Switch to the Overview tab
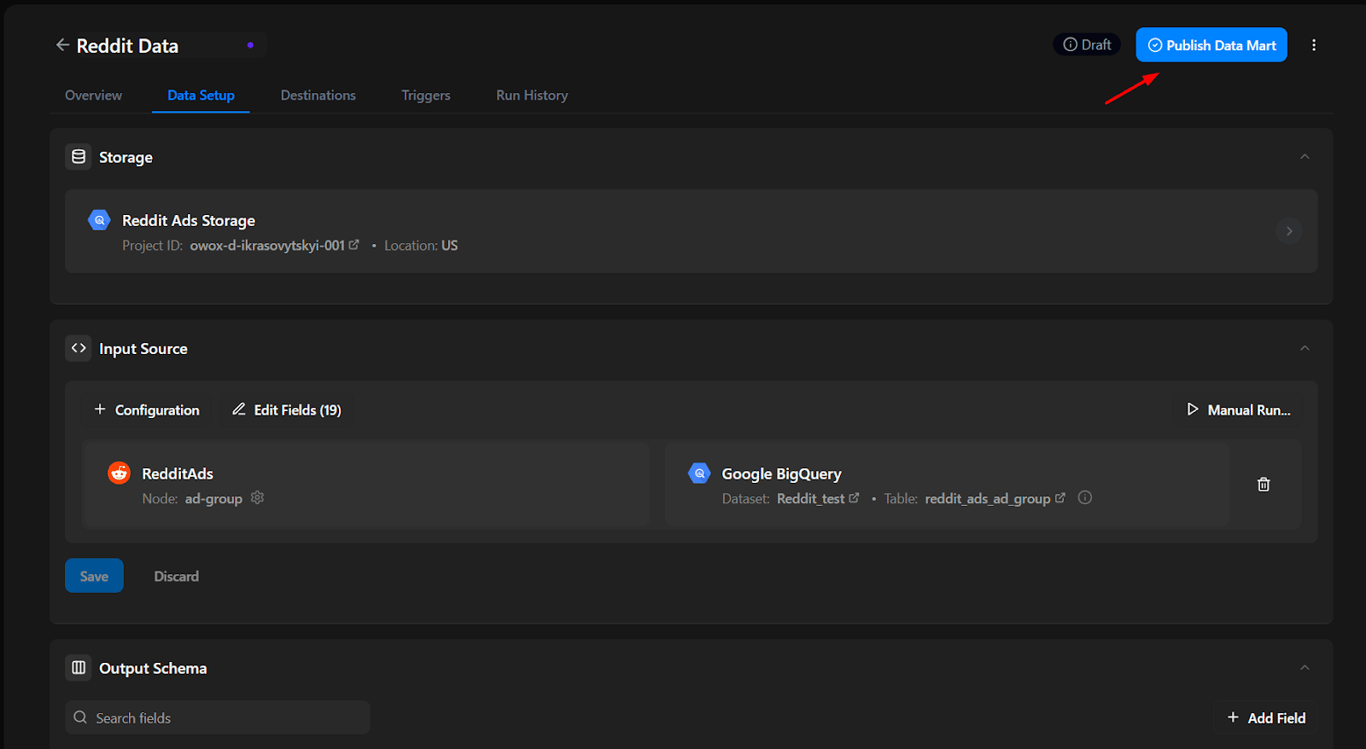 [x=94, y=95]
